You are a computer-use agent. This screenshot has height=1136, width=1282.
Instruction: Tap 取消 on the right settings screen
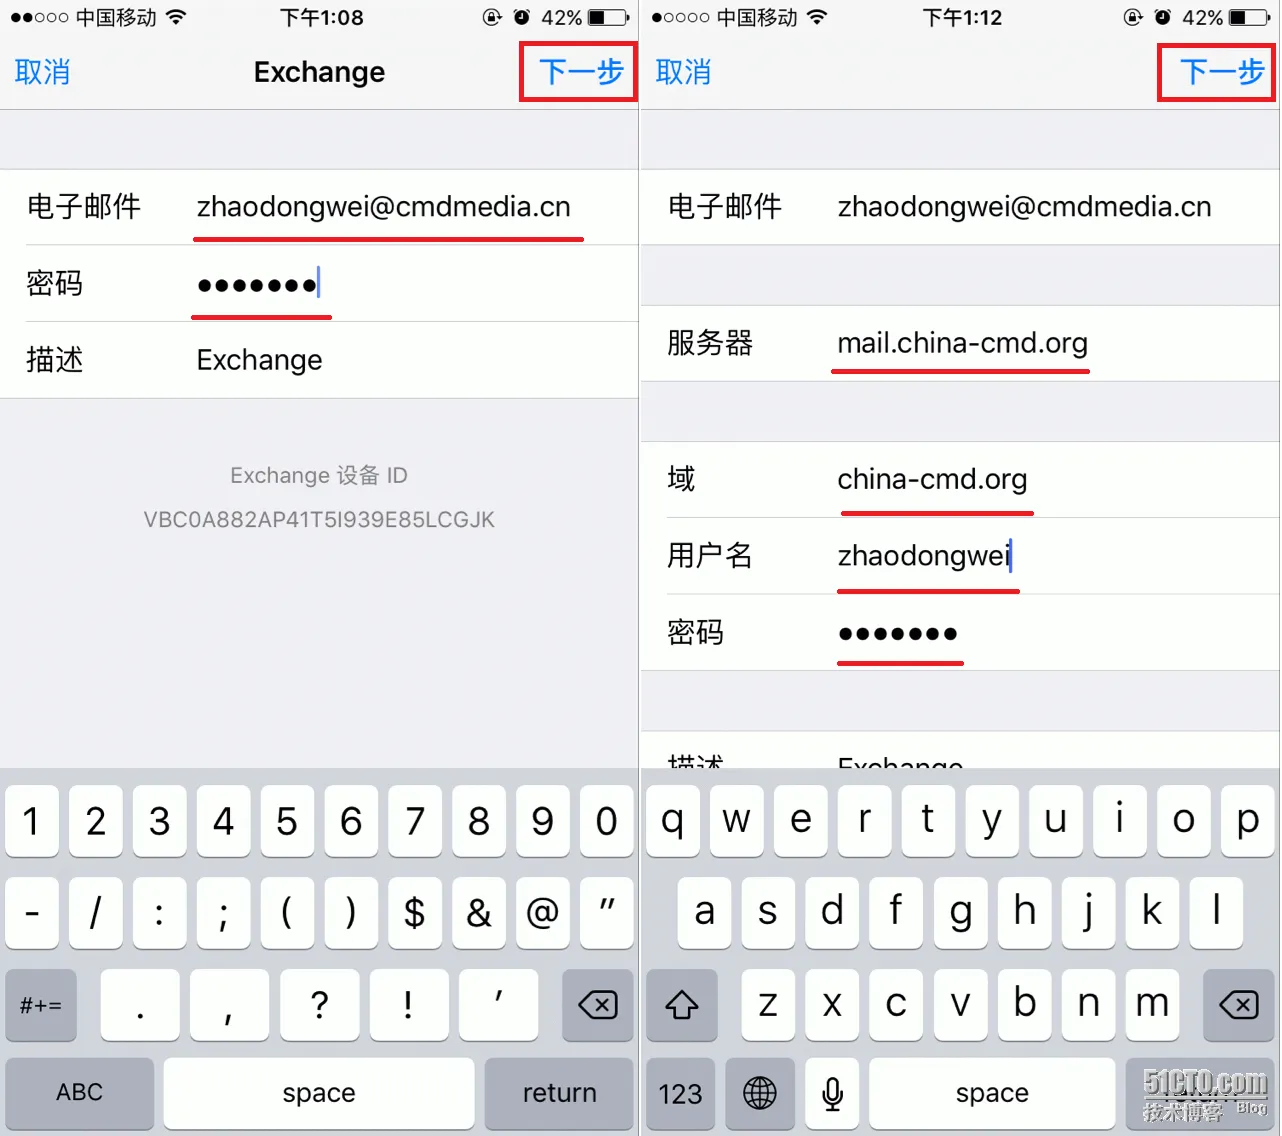coord(684,72)
